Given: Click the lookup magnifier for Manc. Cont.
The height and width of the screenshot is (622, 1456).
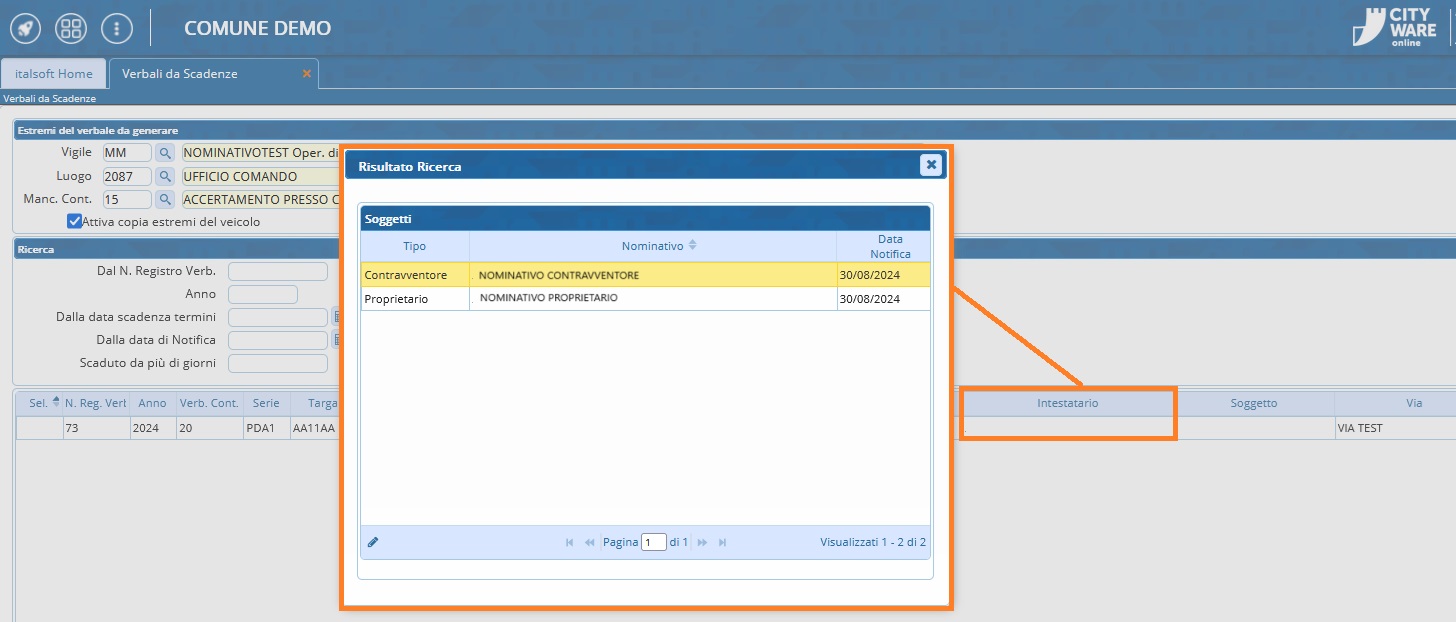Looking at the screenshot, I should click(x=165, y=199).
